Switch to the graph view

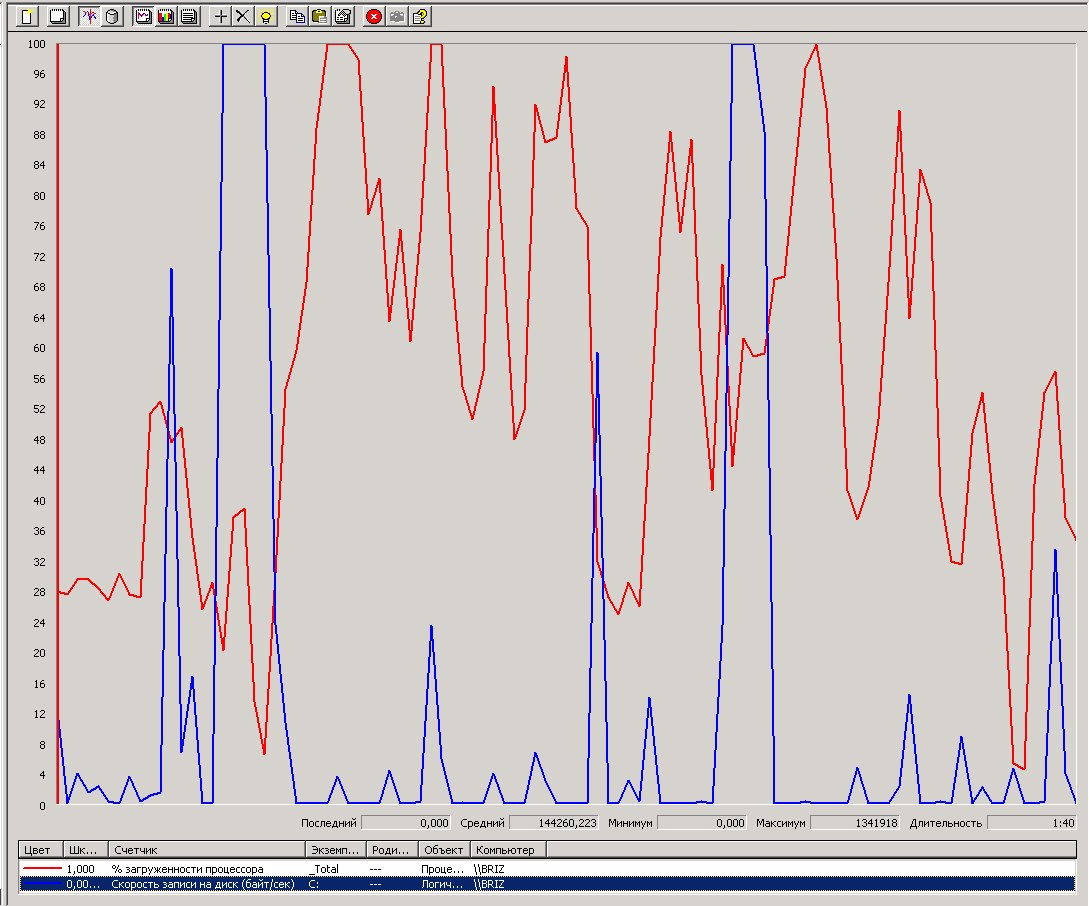point(143,16)
